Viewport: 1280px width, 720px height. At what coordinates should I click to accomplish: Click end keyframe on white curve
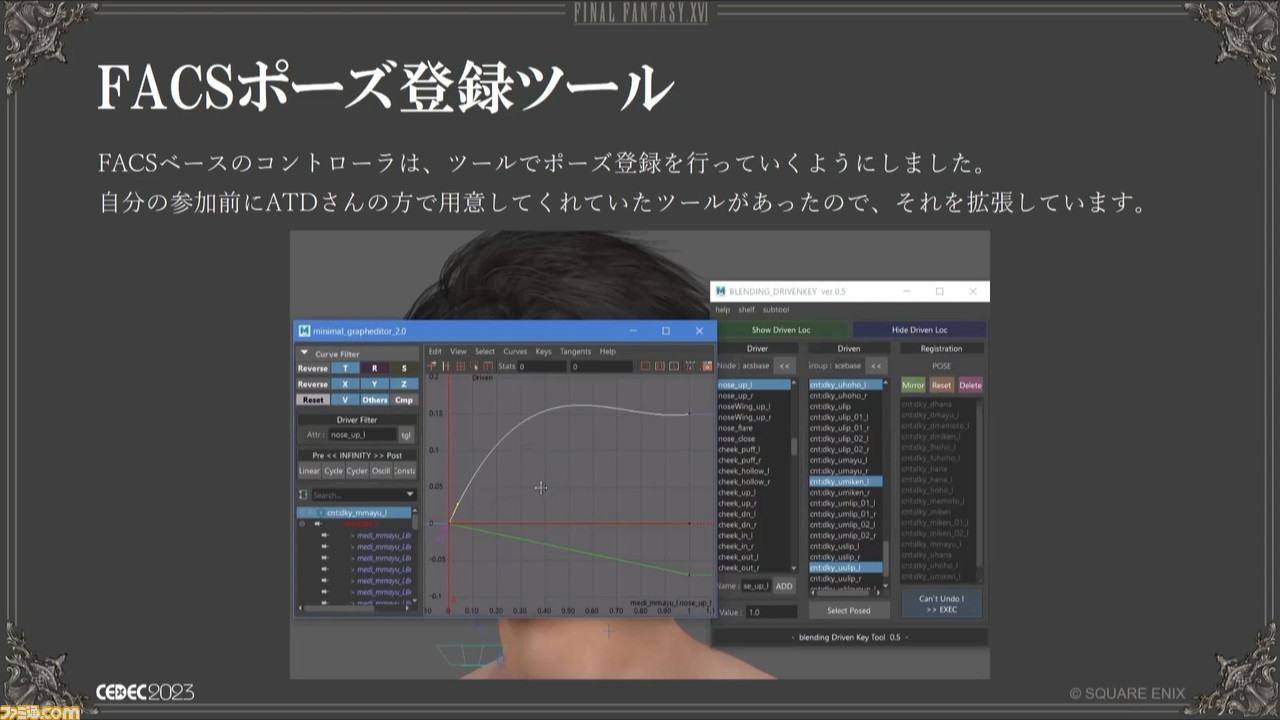coord(689,414)
